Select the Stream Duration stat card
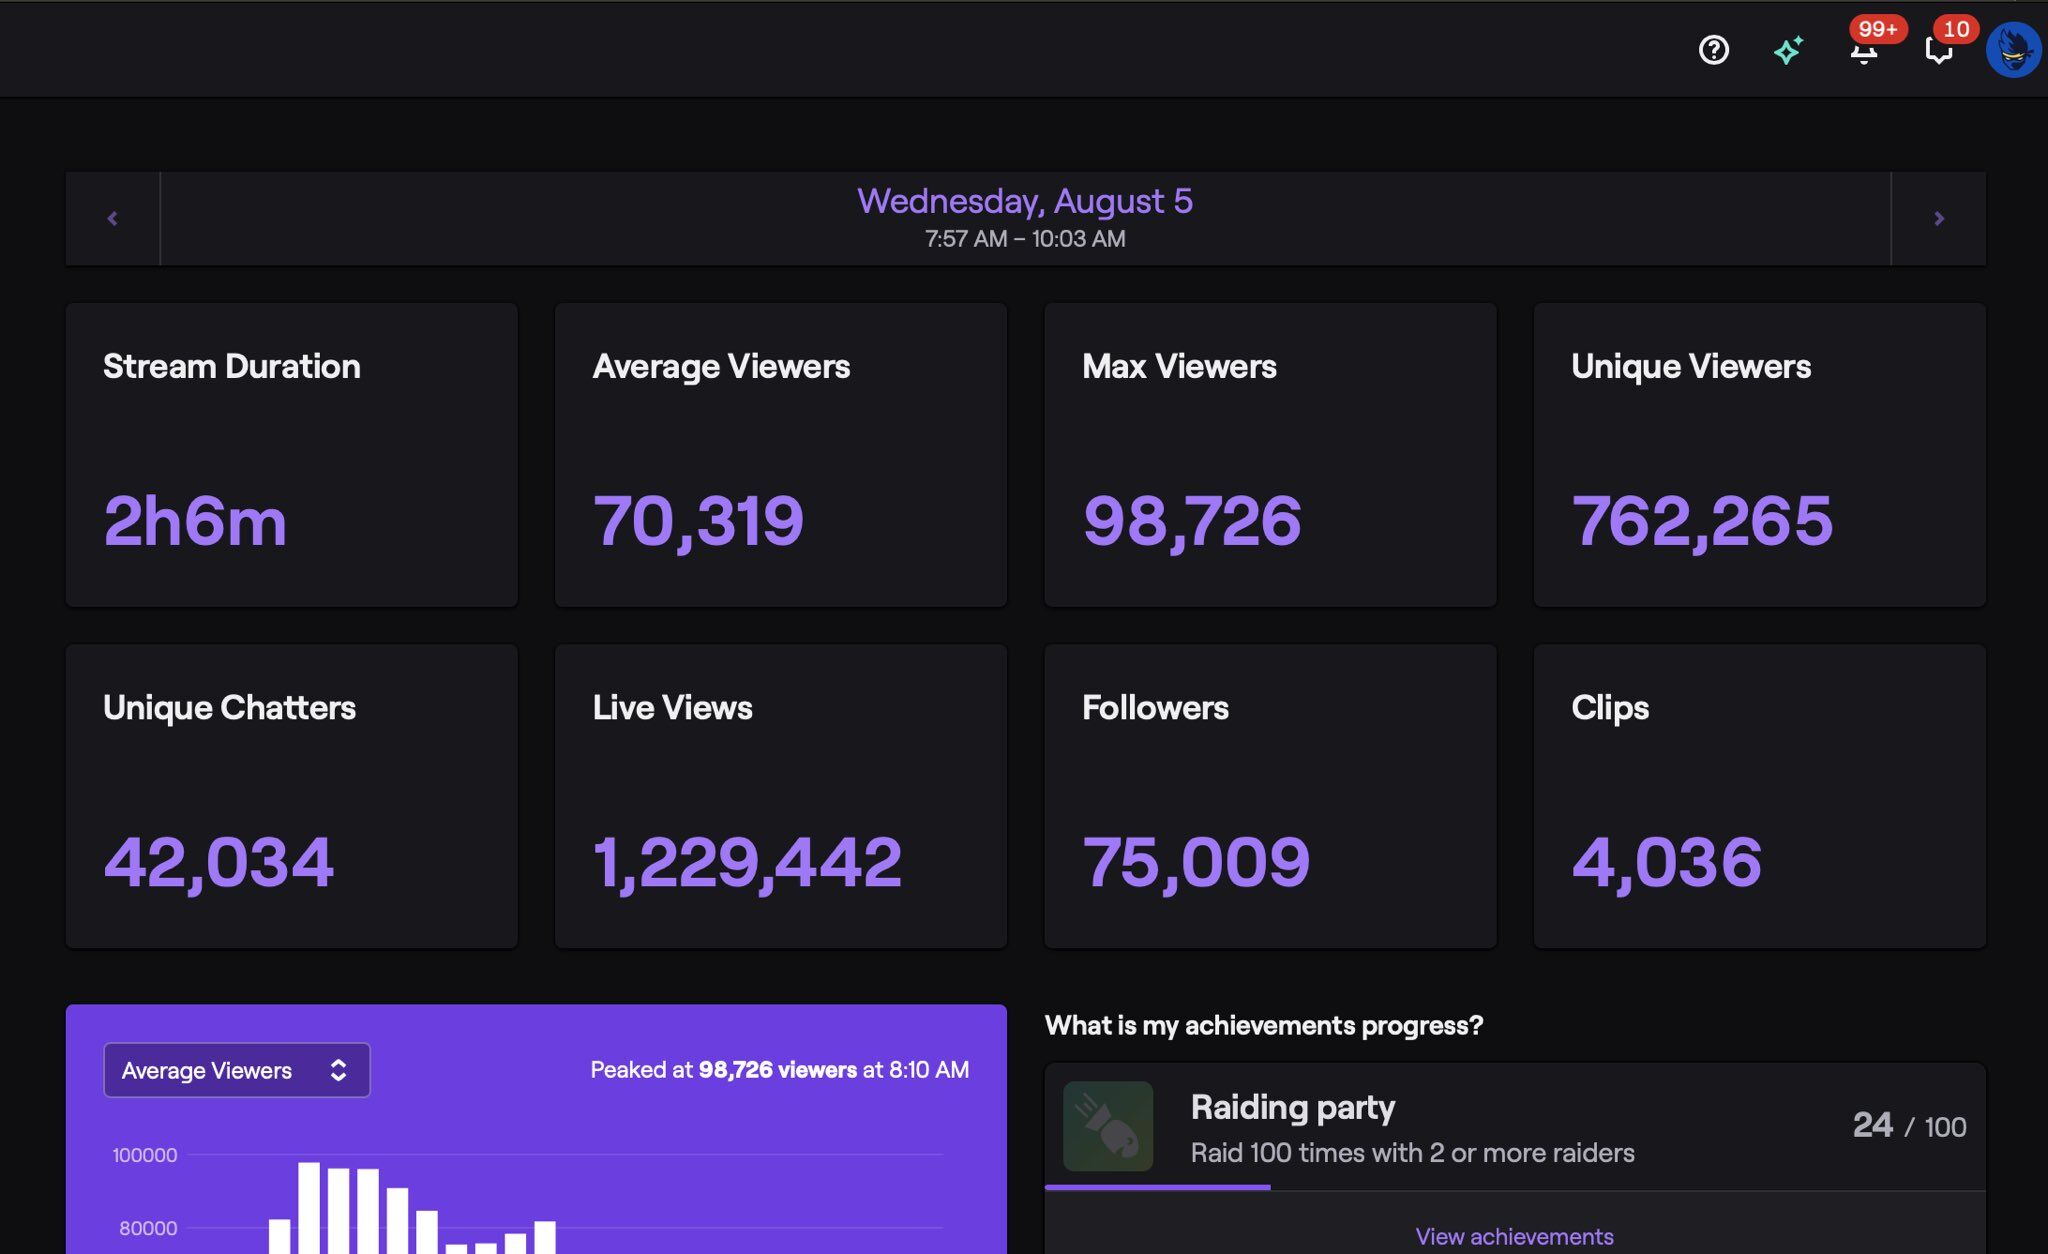The width and height of the screenshot is (2048, 1254). pyautogui.click(x=291, y=455)
